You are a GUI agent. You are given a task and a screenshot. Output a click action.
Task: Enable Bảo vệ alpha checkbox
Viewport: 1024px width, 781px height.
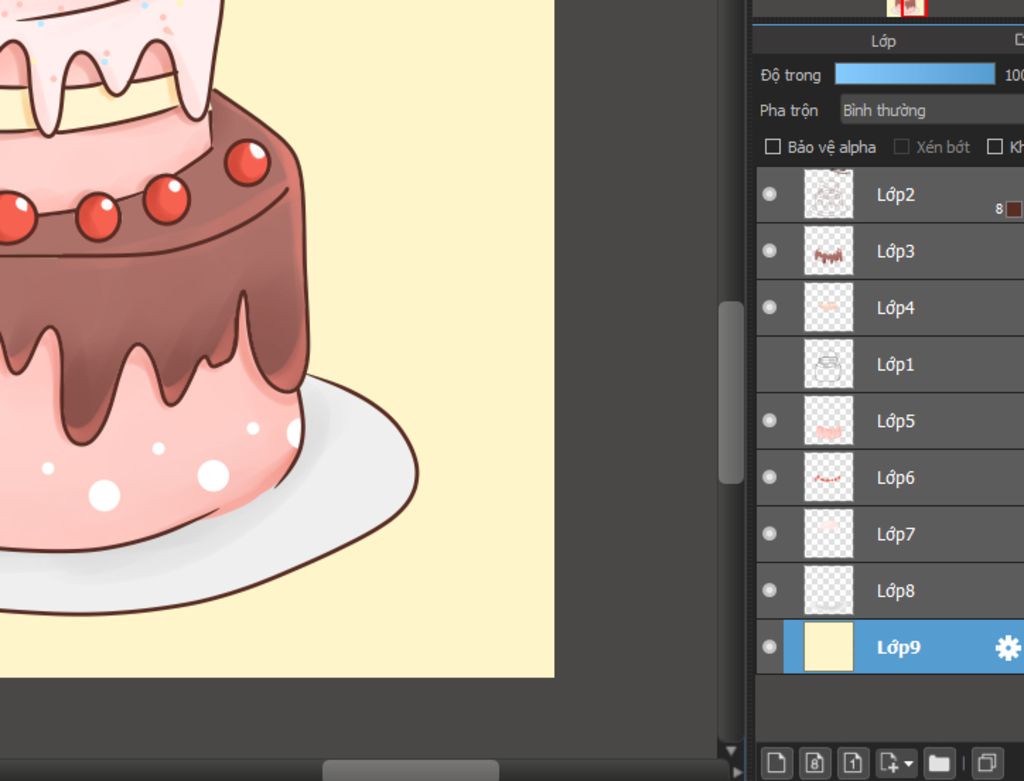pyautogui.click(x=773, y=147)
